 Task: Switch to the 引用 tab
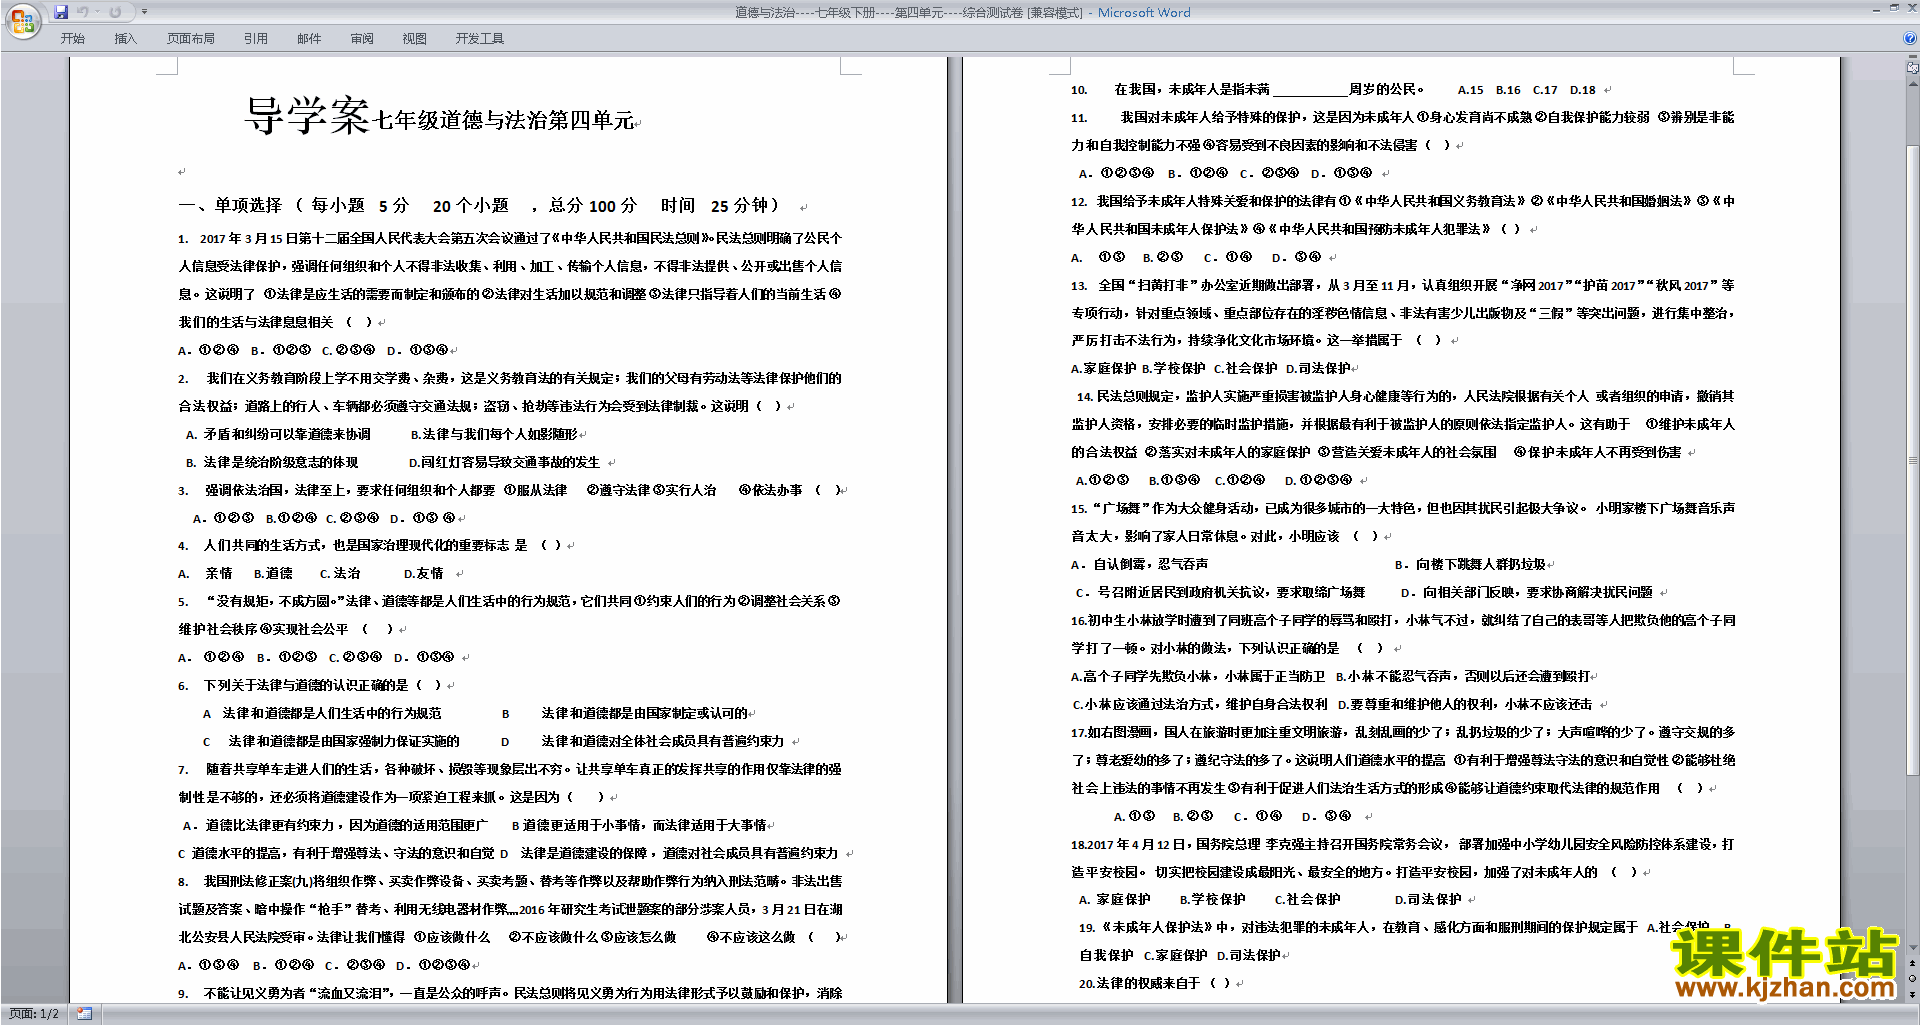coord(256,39)
